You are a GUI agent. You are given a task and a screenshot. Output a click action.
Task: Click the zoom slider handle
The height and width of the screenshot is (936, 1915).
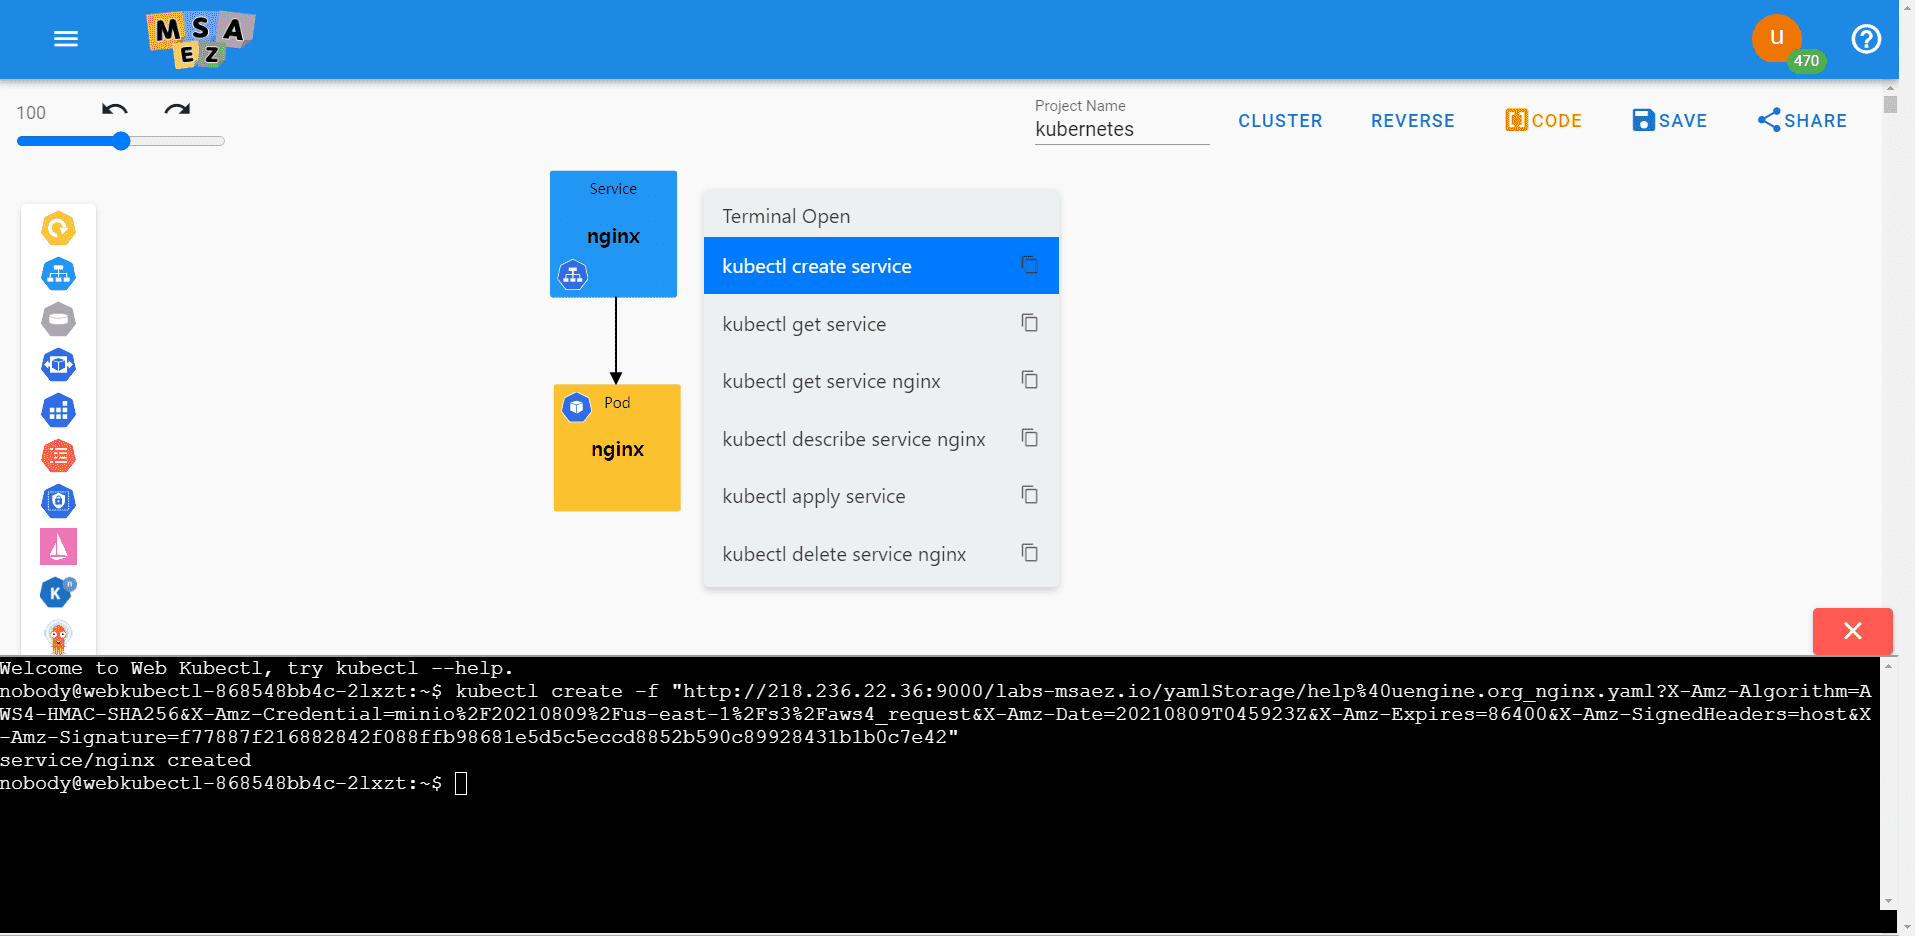point(121,141)
